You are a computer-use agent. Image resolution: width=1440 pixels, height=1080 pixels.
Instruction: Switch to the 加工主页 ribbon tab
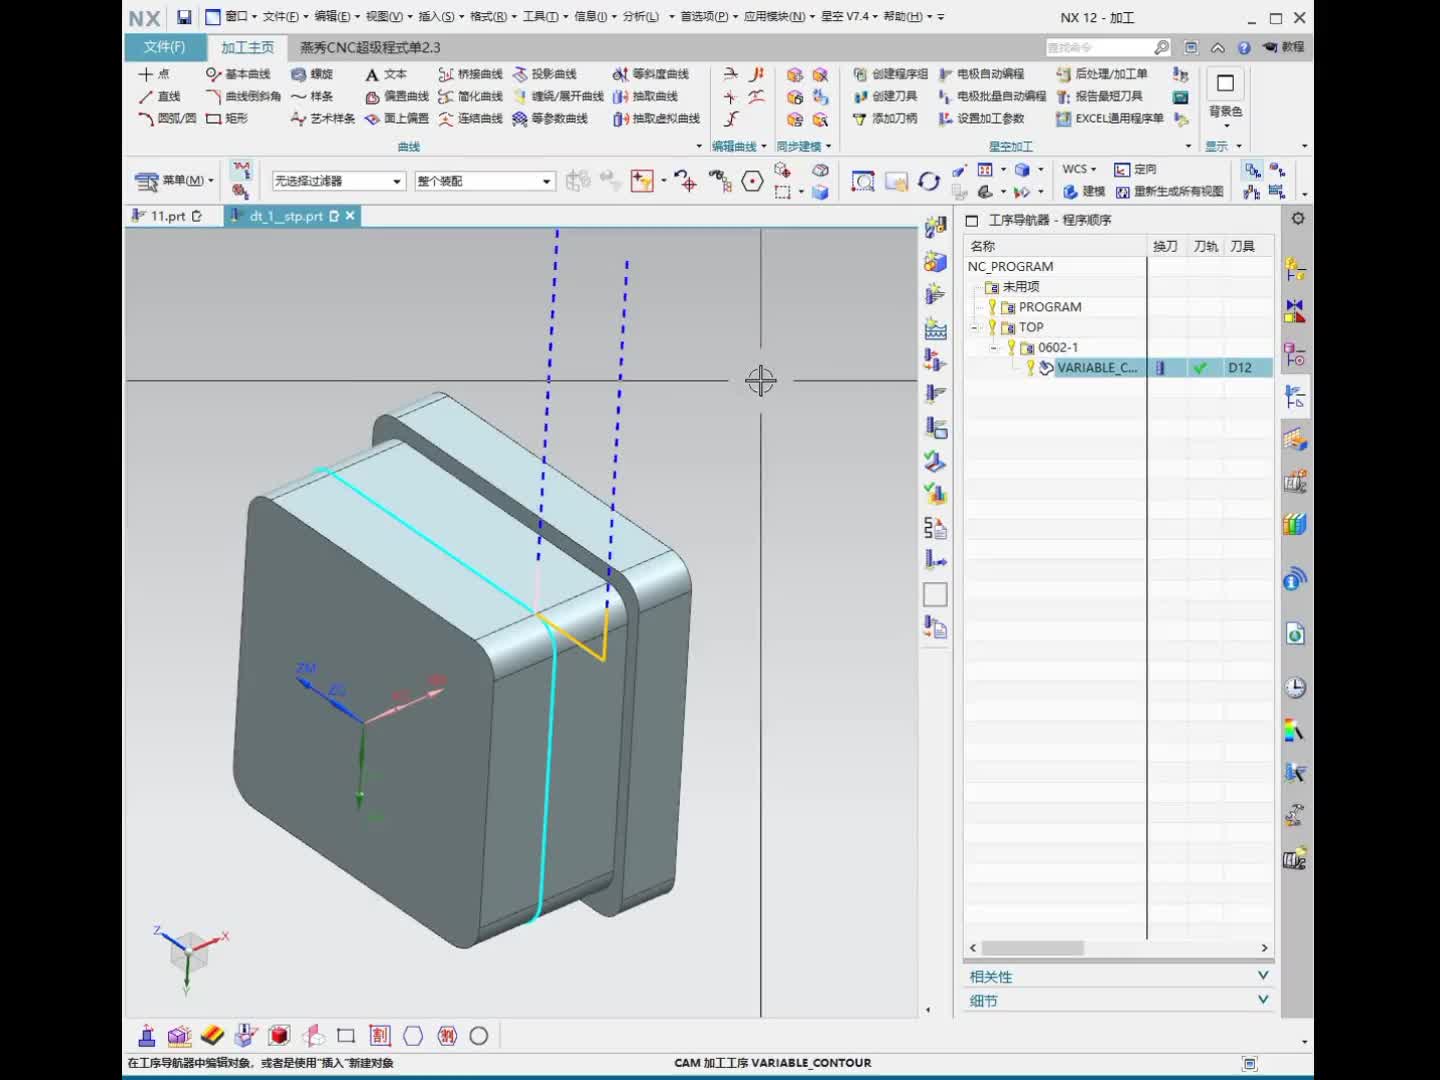pyautogui.click(x=248, y=47)
